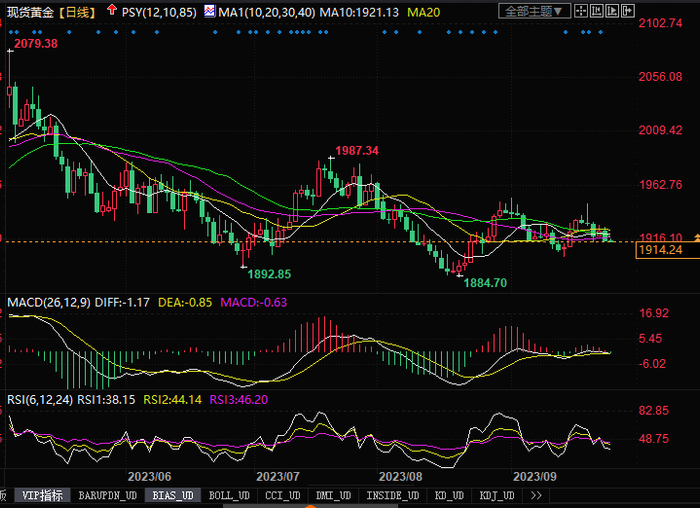The width and height of the screenshot is (700, 508).
Task: Click the 现货黄金 symbol name
Action: tap(27, 11)
